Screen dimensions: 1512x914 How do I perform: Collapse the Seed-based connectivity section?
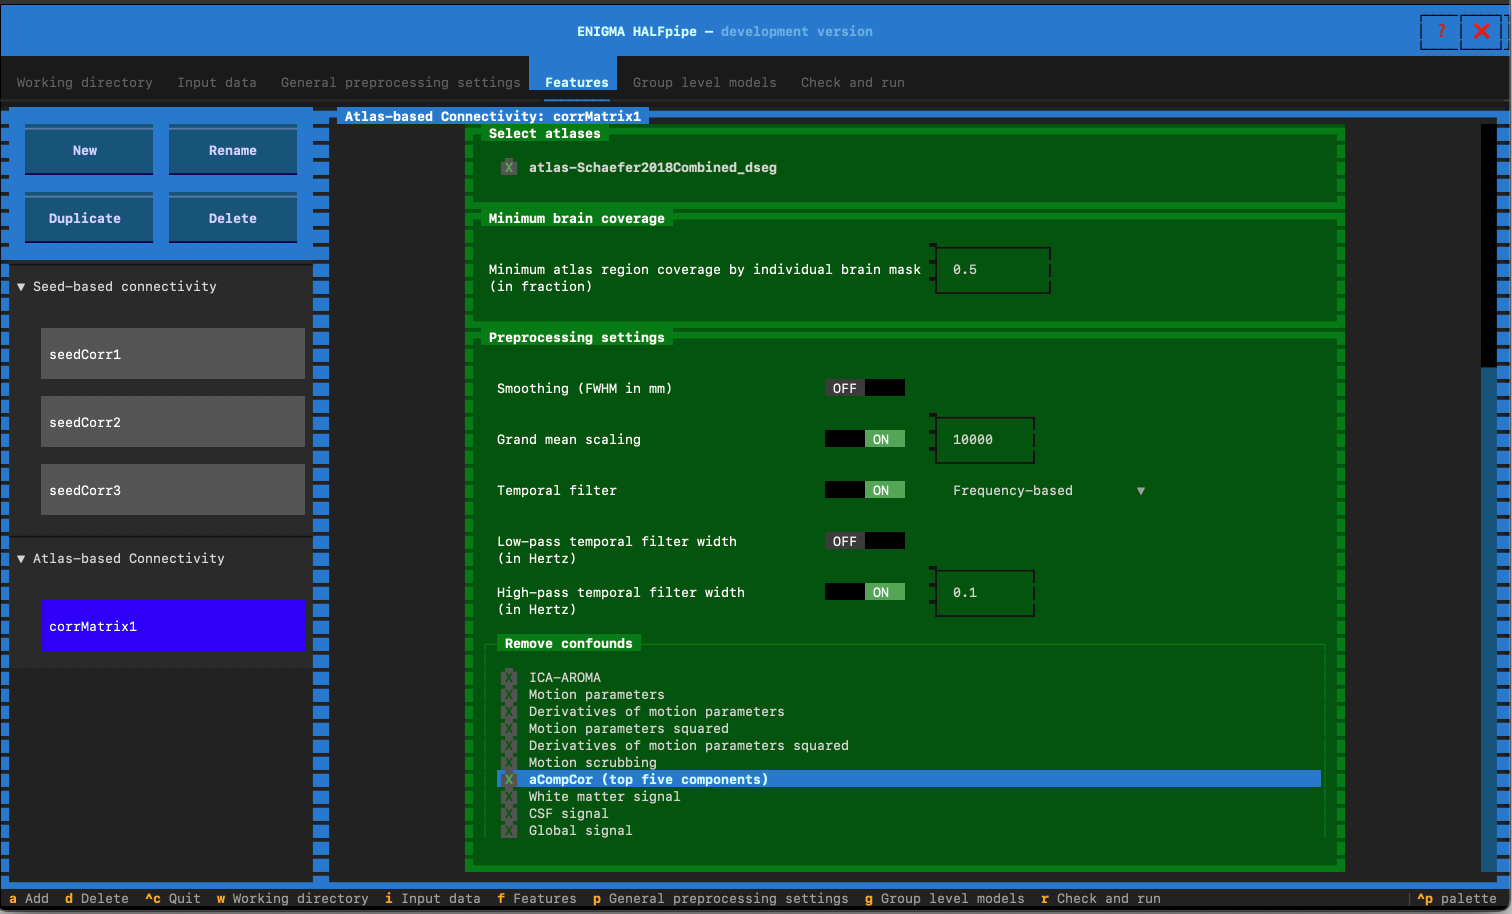pyautogui.click(x=21, y=287)
